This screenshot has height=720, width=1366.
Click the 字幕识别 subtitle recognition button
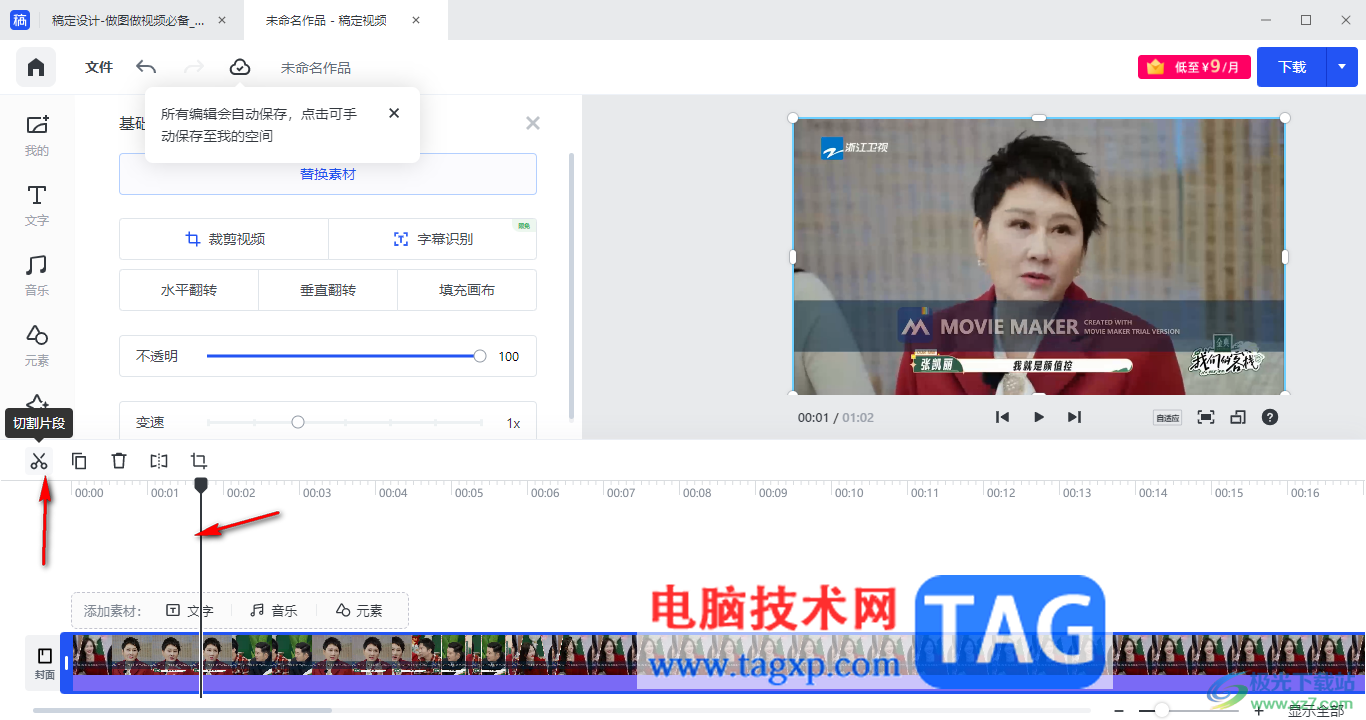point(433,239)
